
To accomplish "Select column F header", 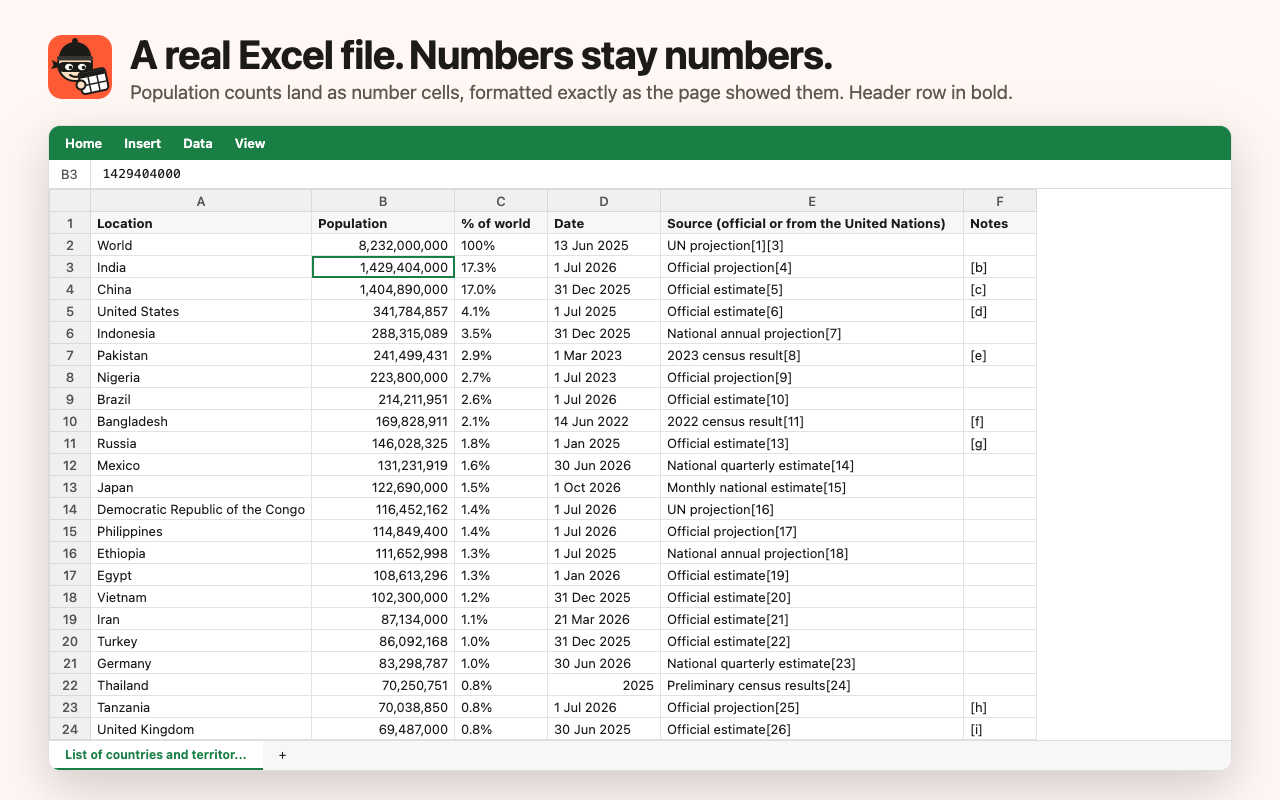I will [1000, 201].
